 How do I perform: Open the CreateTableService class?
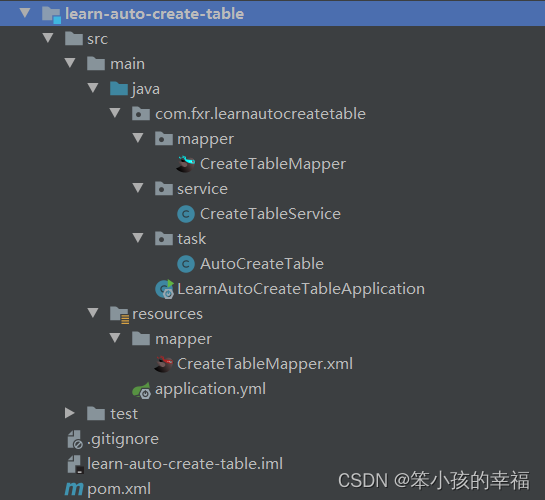coord(270,213)
